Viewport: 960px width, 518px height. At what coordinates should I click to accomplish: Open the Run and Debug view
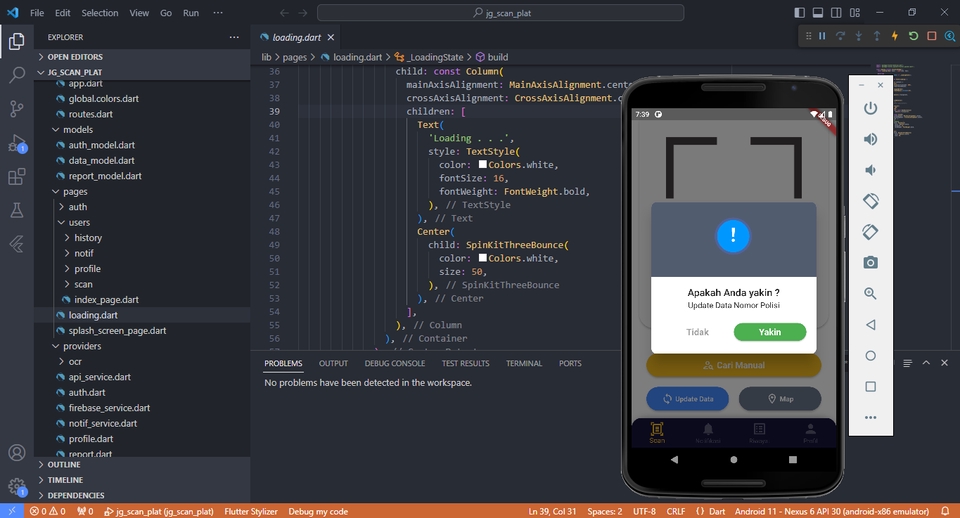pyautogui.click(x=17, y=143)
